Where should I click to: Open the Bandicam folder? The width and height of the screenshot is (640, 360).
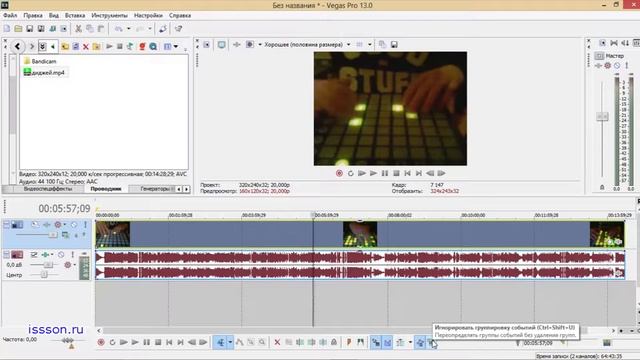(x=40, y=61)
